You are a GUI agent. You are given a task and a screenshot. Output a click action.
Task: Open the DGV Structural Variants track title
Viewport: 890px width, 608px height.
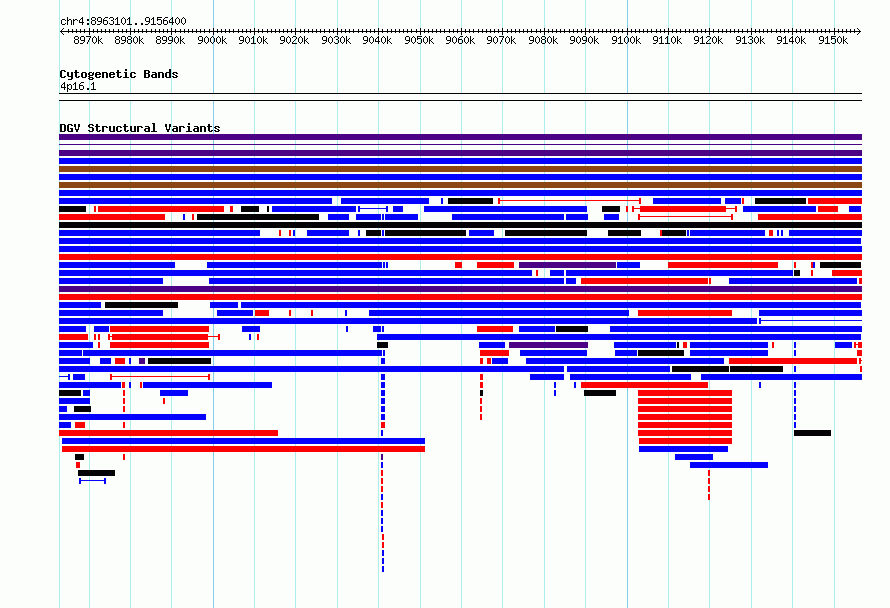click(140, 128)
